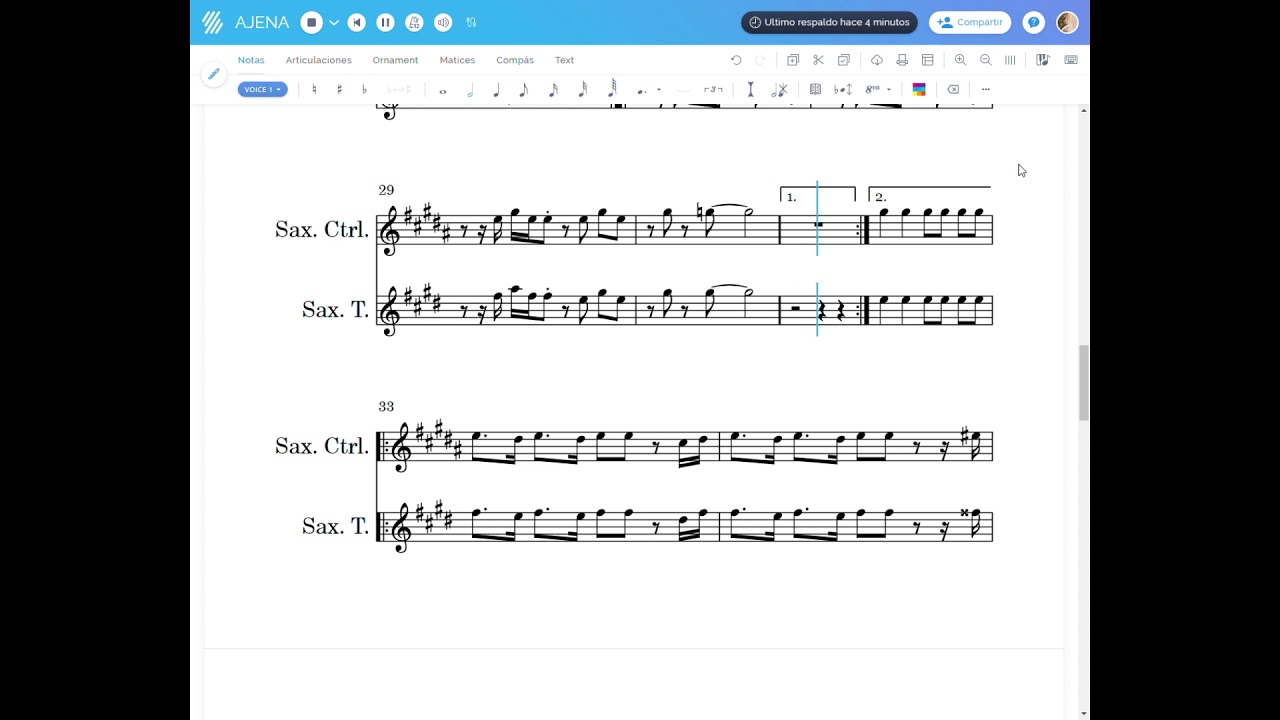Show the keyboard shortcuts icon
This screenshot has width=1280, height=720.
[x=1071, y=60]
